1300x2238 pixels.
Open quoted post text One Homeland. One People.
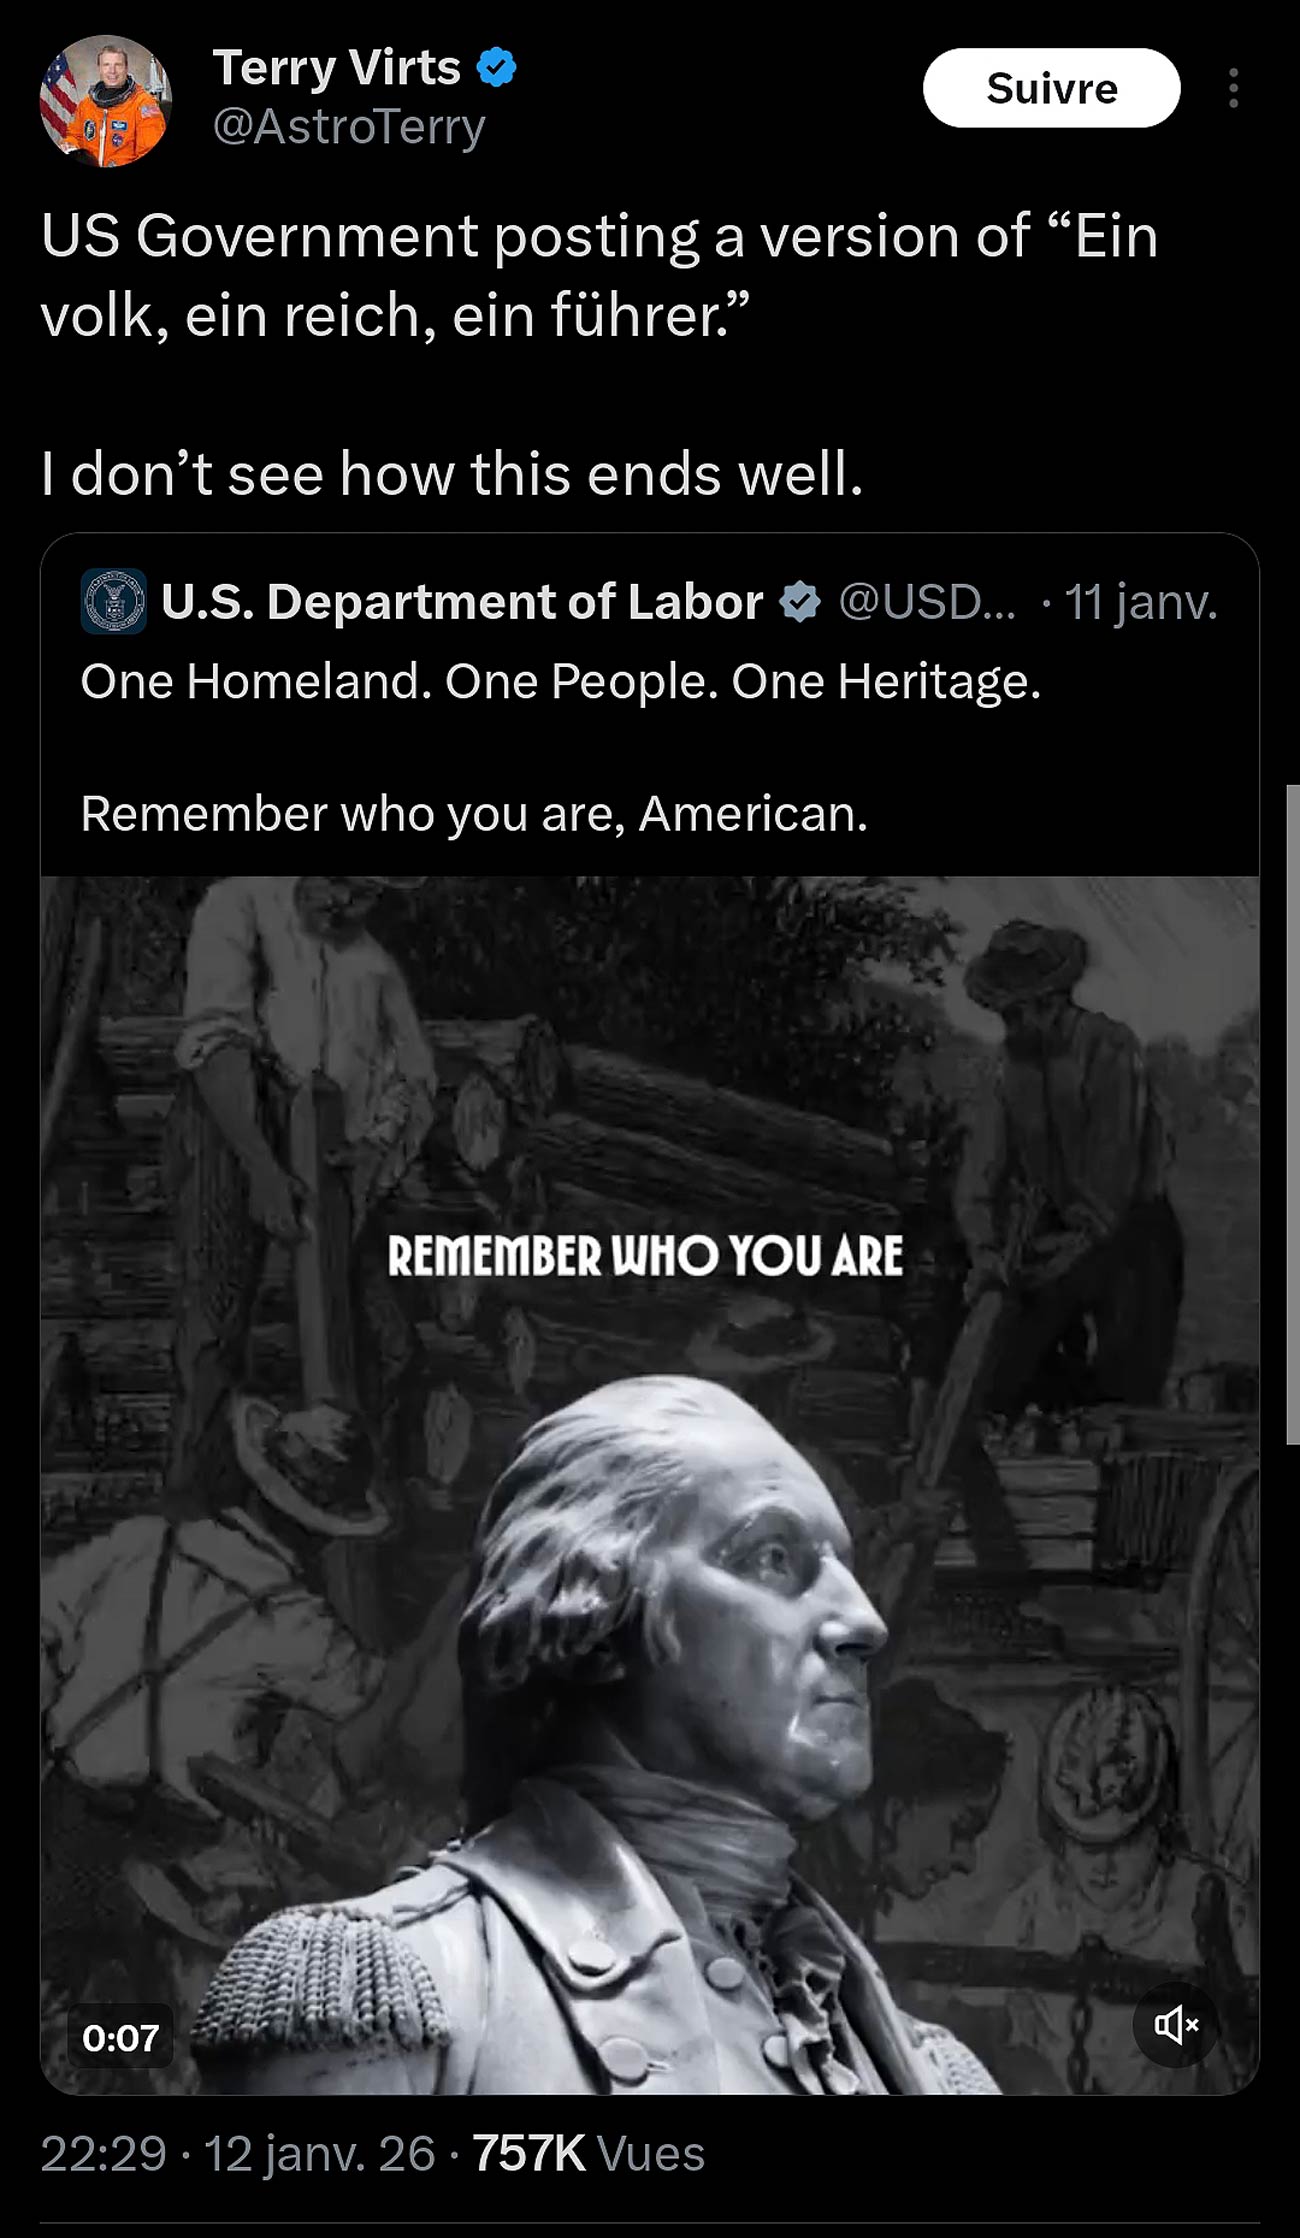[561, 682]
